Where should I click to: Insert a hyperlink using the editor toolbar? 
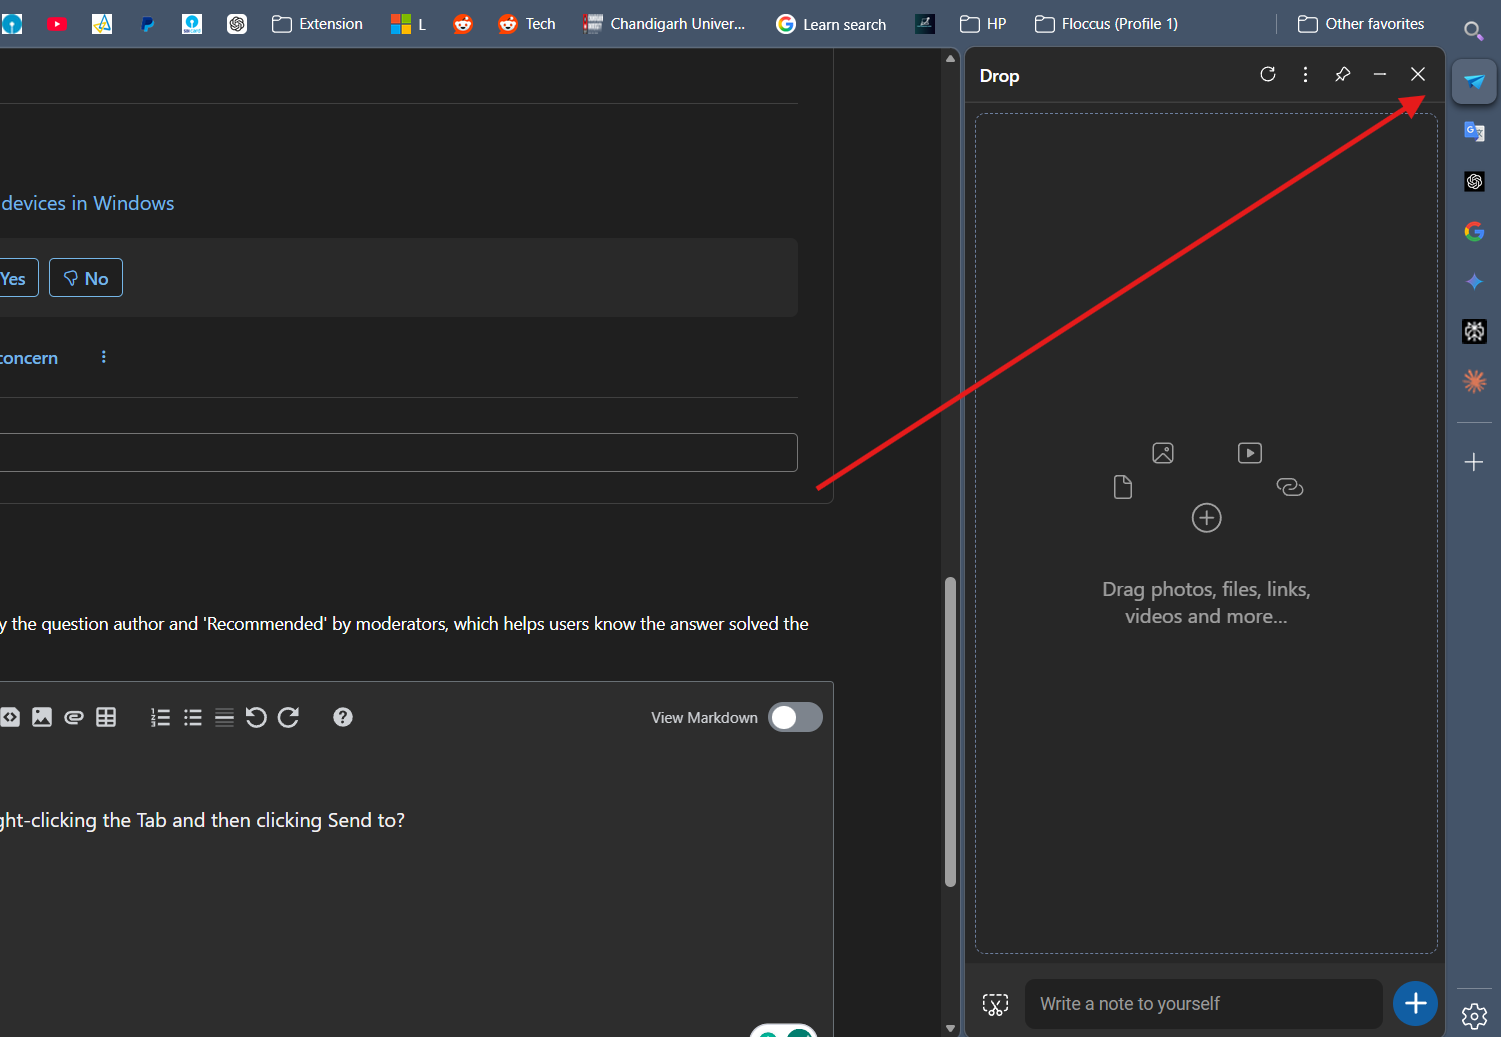pyautogui.click(x=74, y=717)
